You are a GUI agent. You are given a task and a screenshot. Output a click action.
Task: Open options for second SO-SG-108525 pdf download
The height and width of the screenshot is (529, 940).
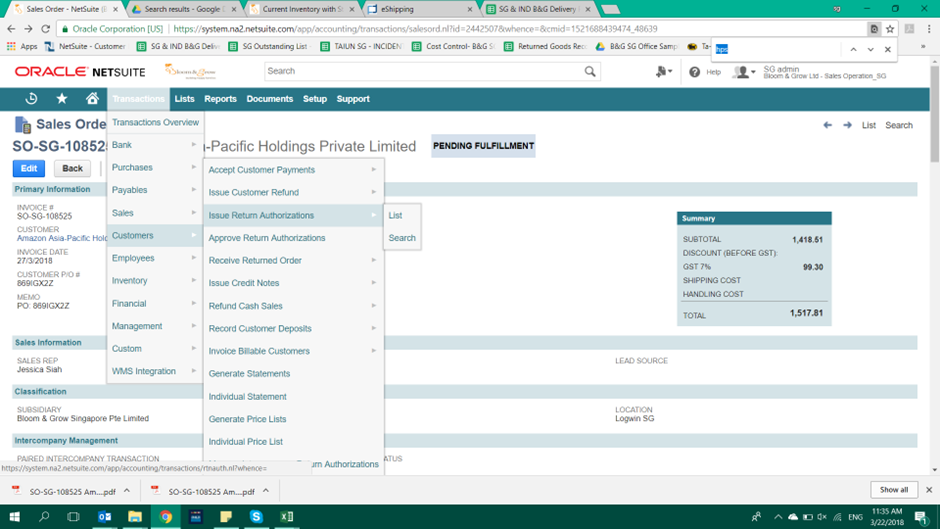266,491
